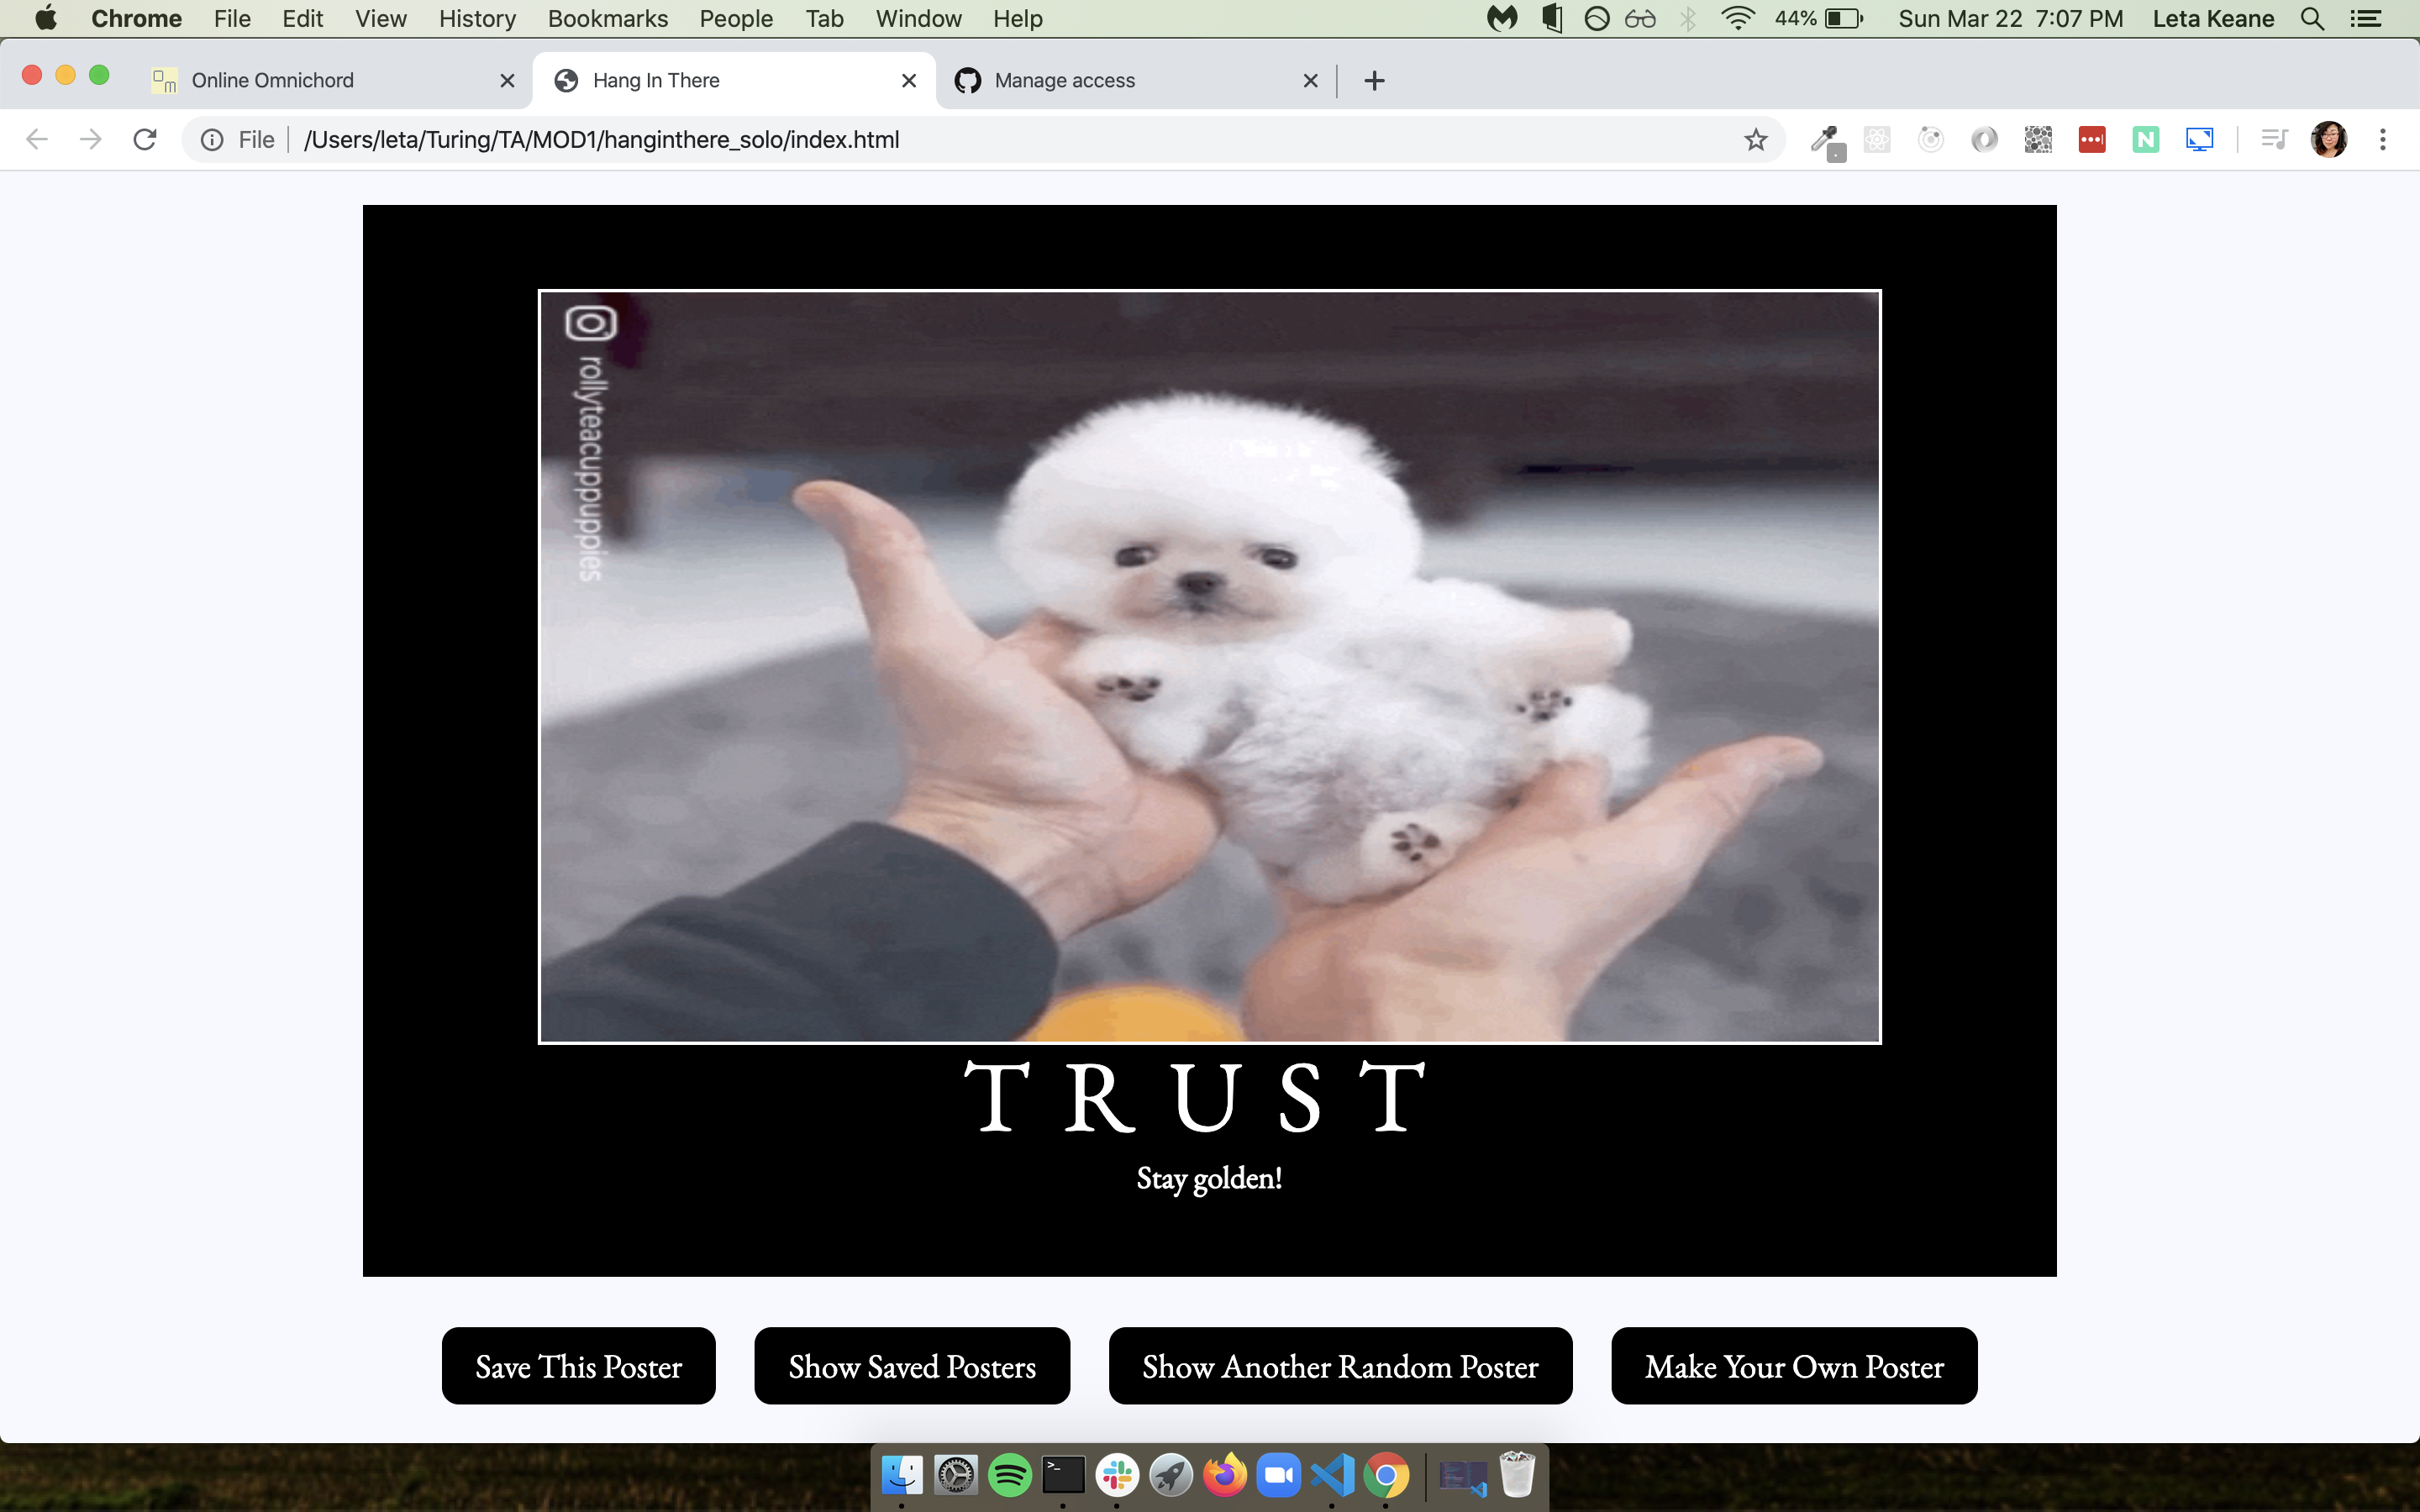Open Spotify from the dock
The image size is (2420, 1512).
click(x=1009, y=1475)
